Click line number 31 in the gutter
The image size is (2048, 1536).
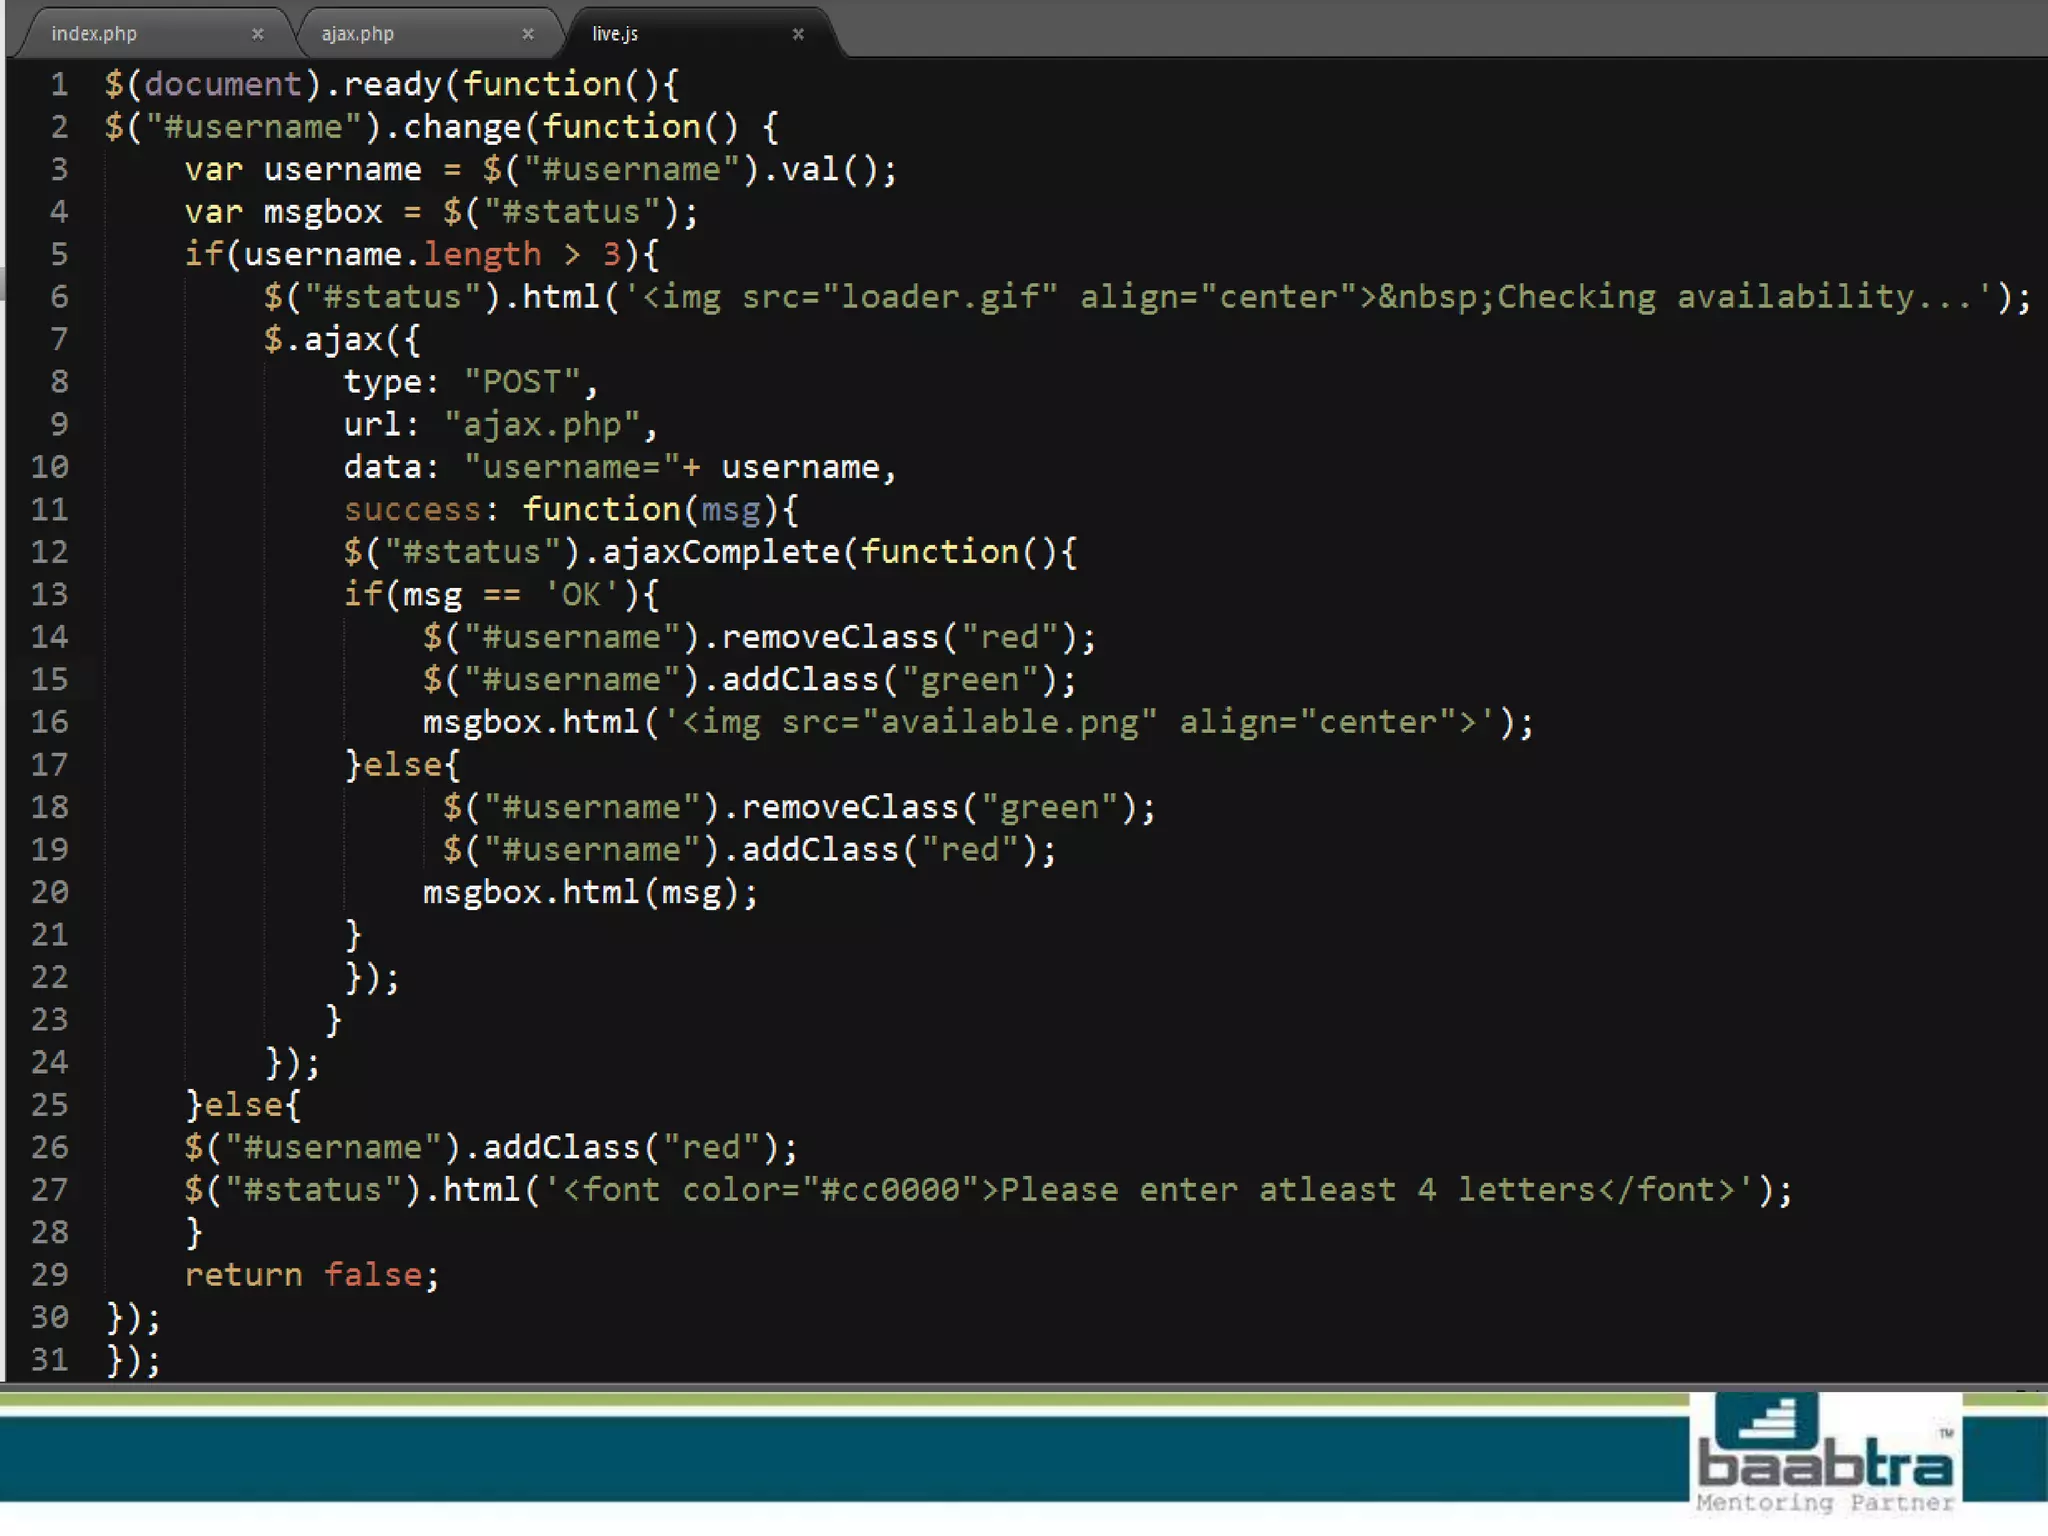click(50, 1360)
